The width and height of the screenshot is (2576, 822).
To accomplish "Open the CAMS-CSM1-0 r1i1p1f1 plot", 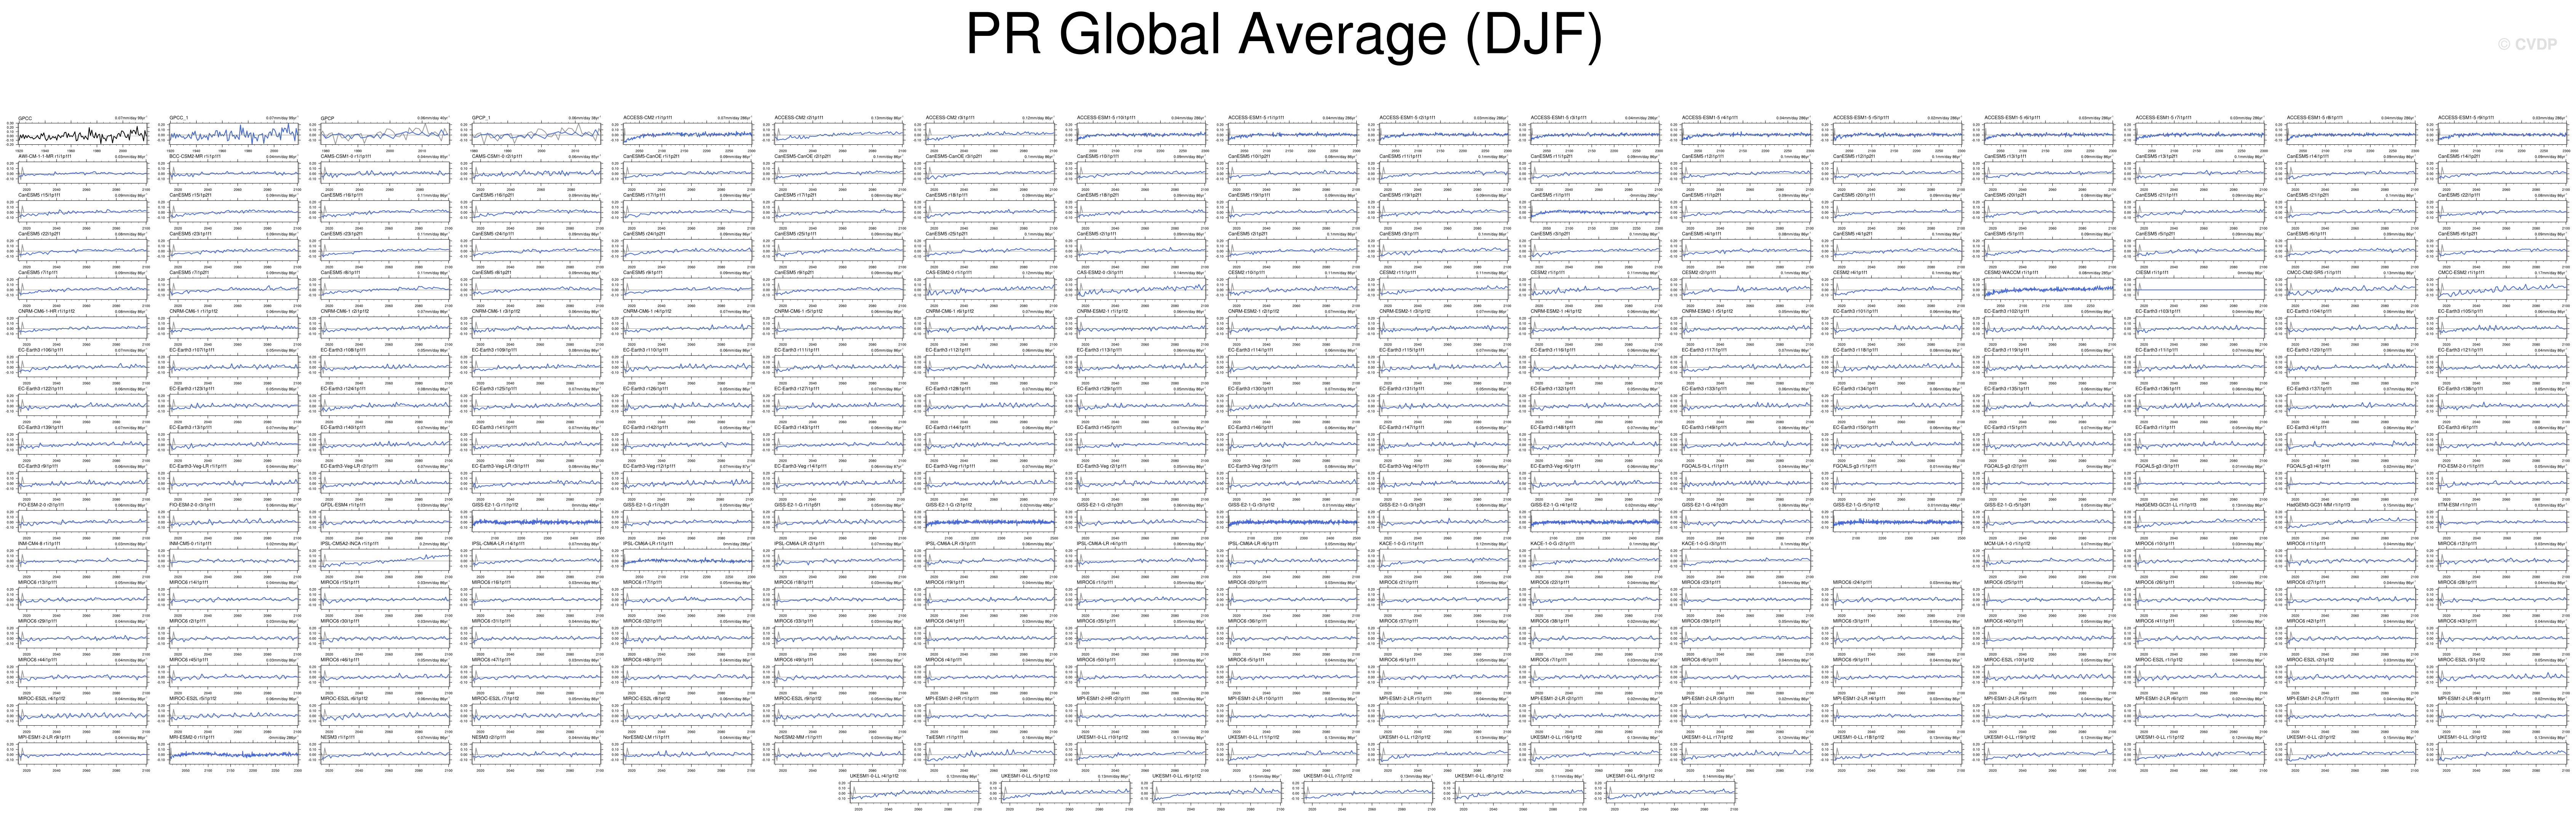I will point(385,172).
